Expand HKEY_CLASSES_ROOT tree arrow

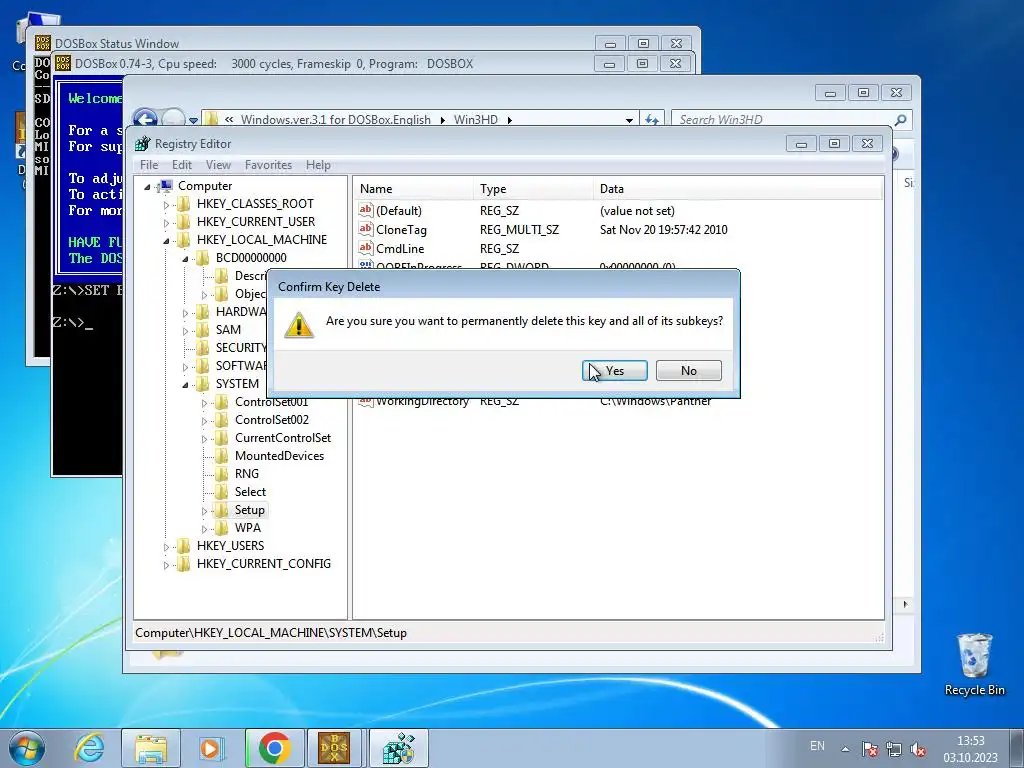tap(166, 204)
